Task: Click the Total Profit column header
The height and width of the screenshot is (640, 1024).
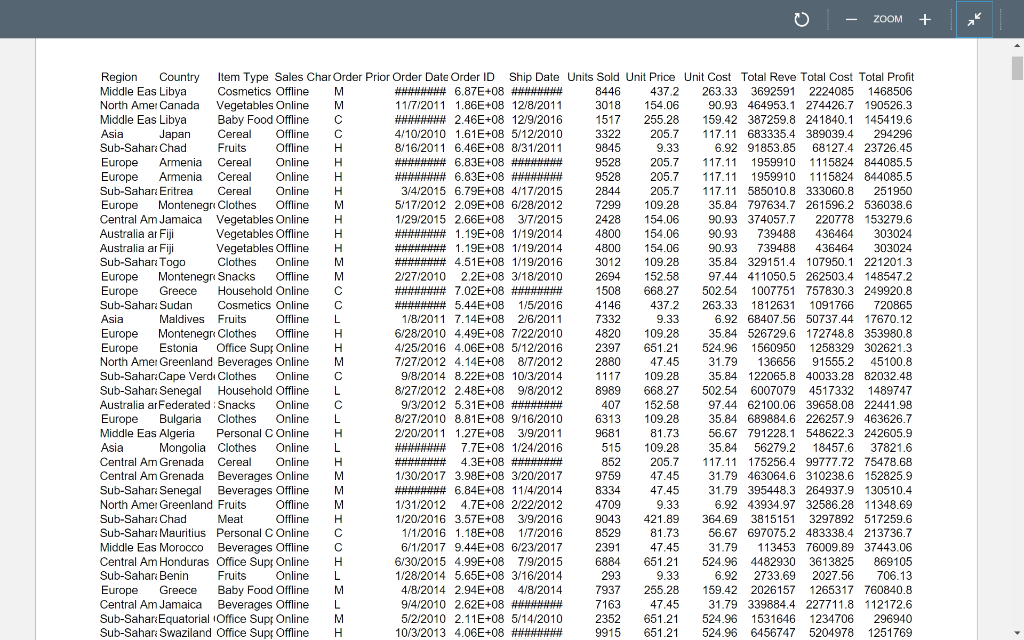Action: (x=886, y=77)
